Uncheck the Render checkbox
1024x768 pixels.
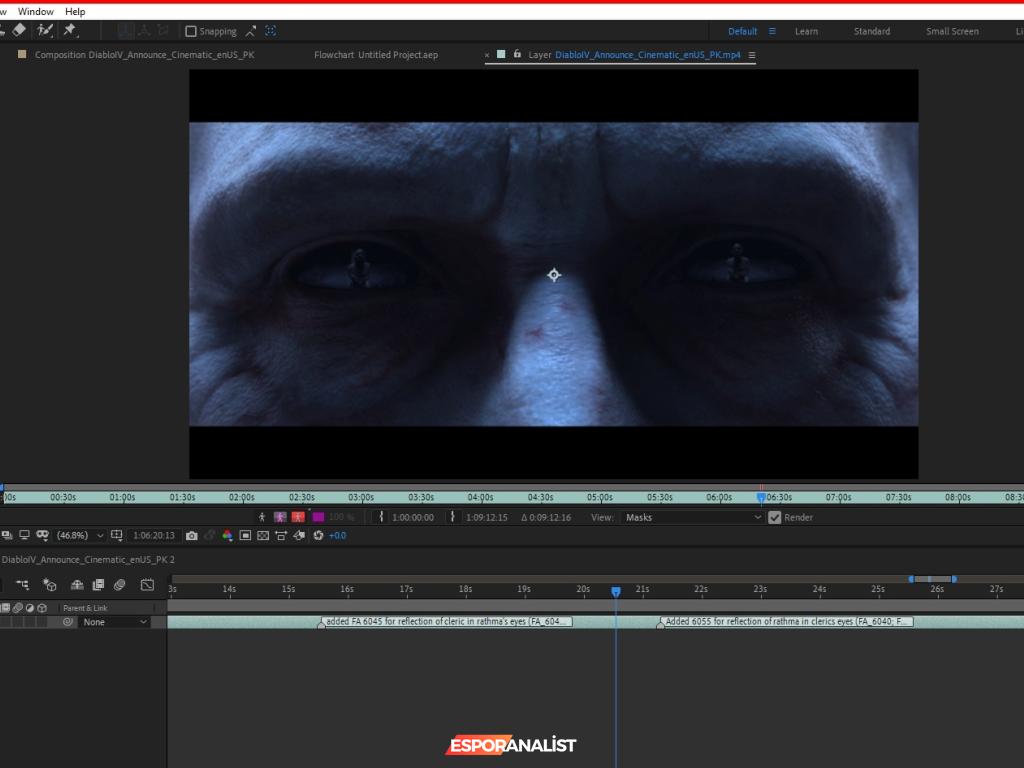[775, 517]
